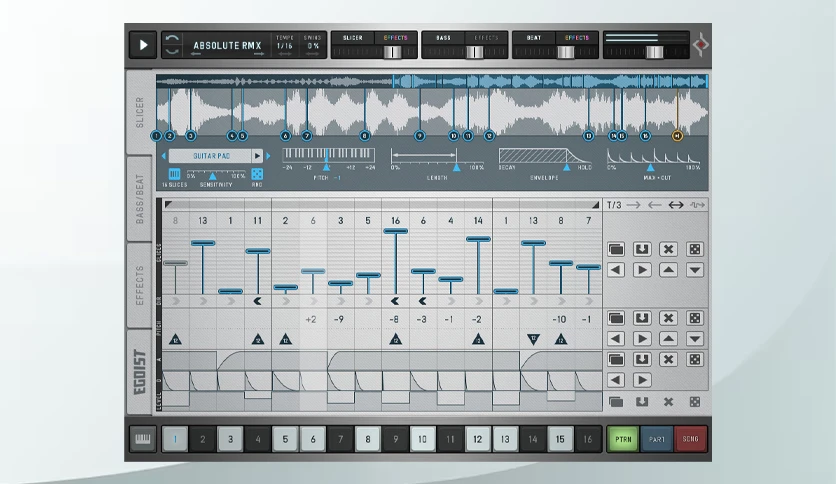The height and width of the screenshot is (484, 836).
Task: Shift slice sequence values down
Action: (695, 270)
